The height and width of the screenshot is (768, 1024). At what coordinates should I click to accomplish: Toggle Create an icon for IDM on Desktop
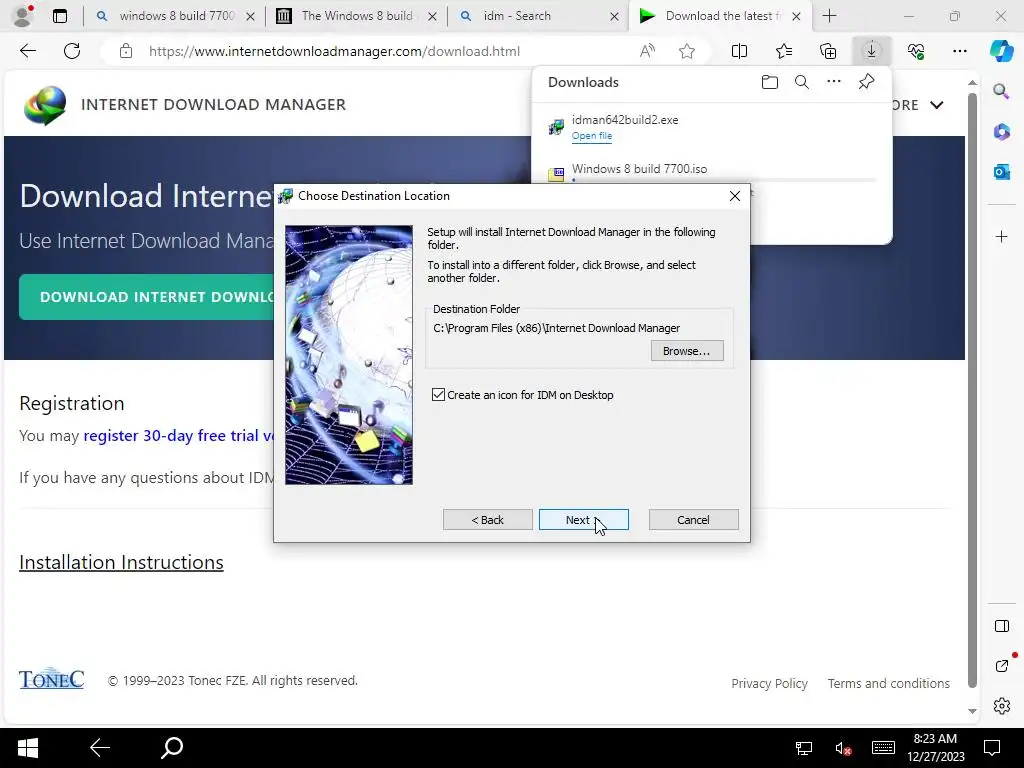438,394
